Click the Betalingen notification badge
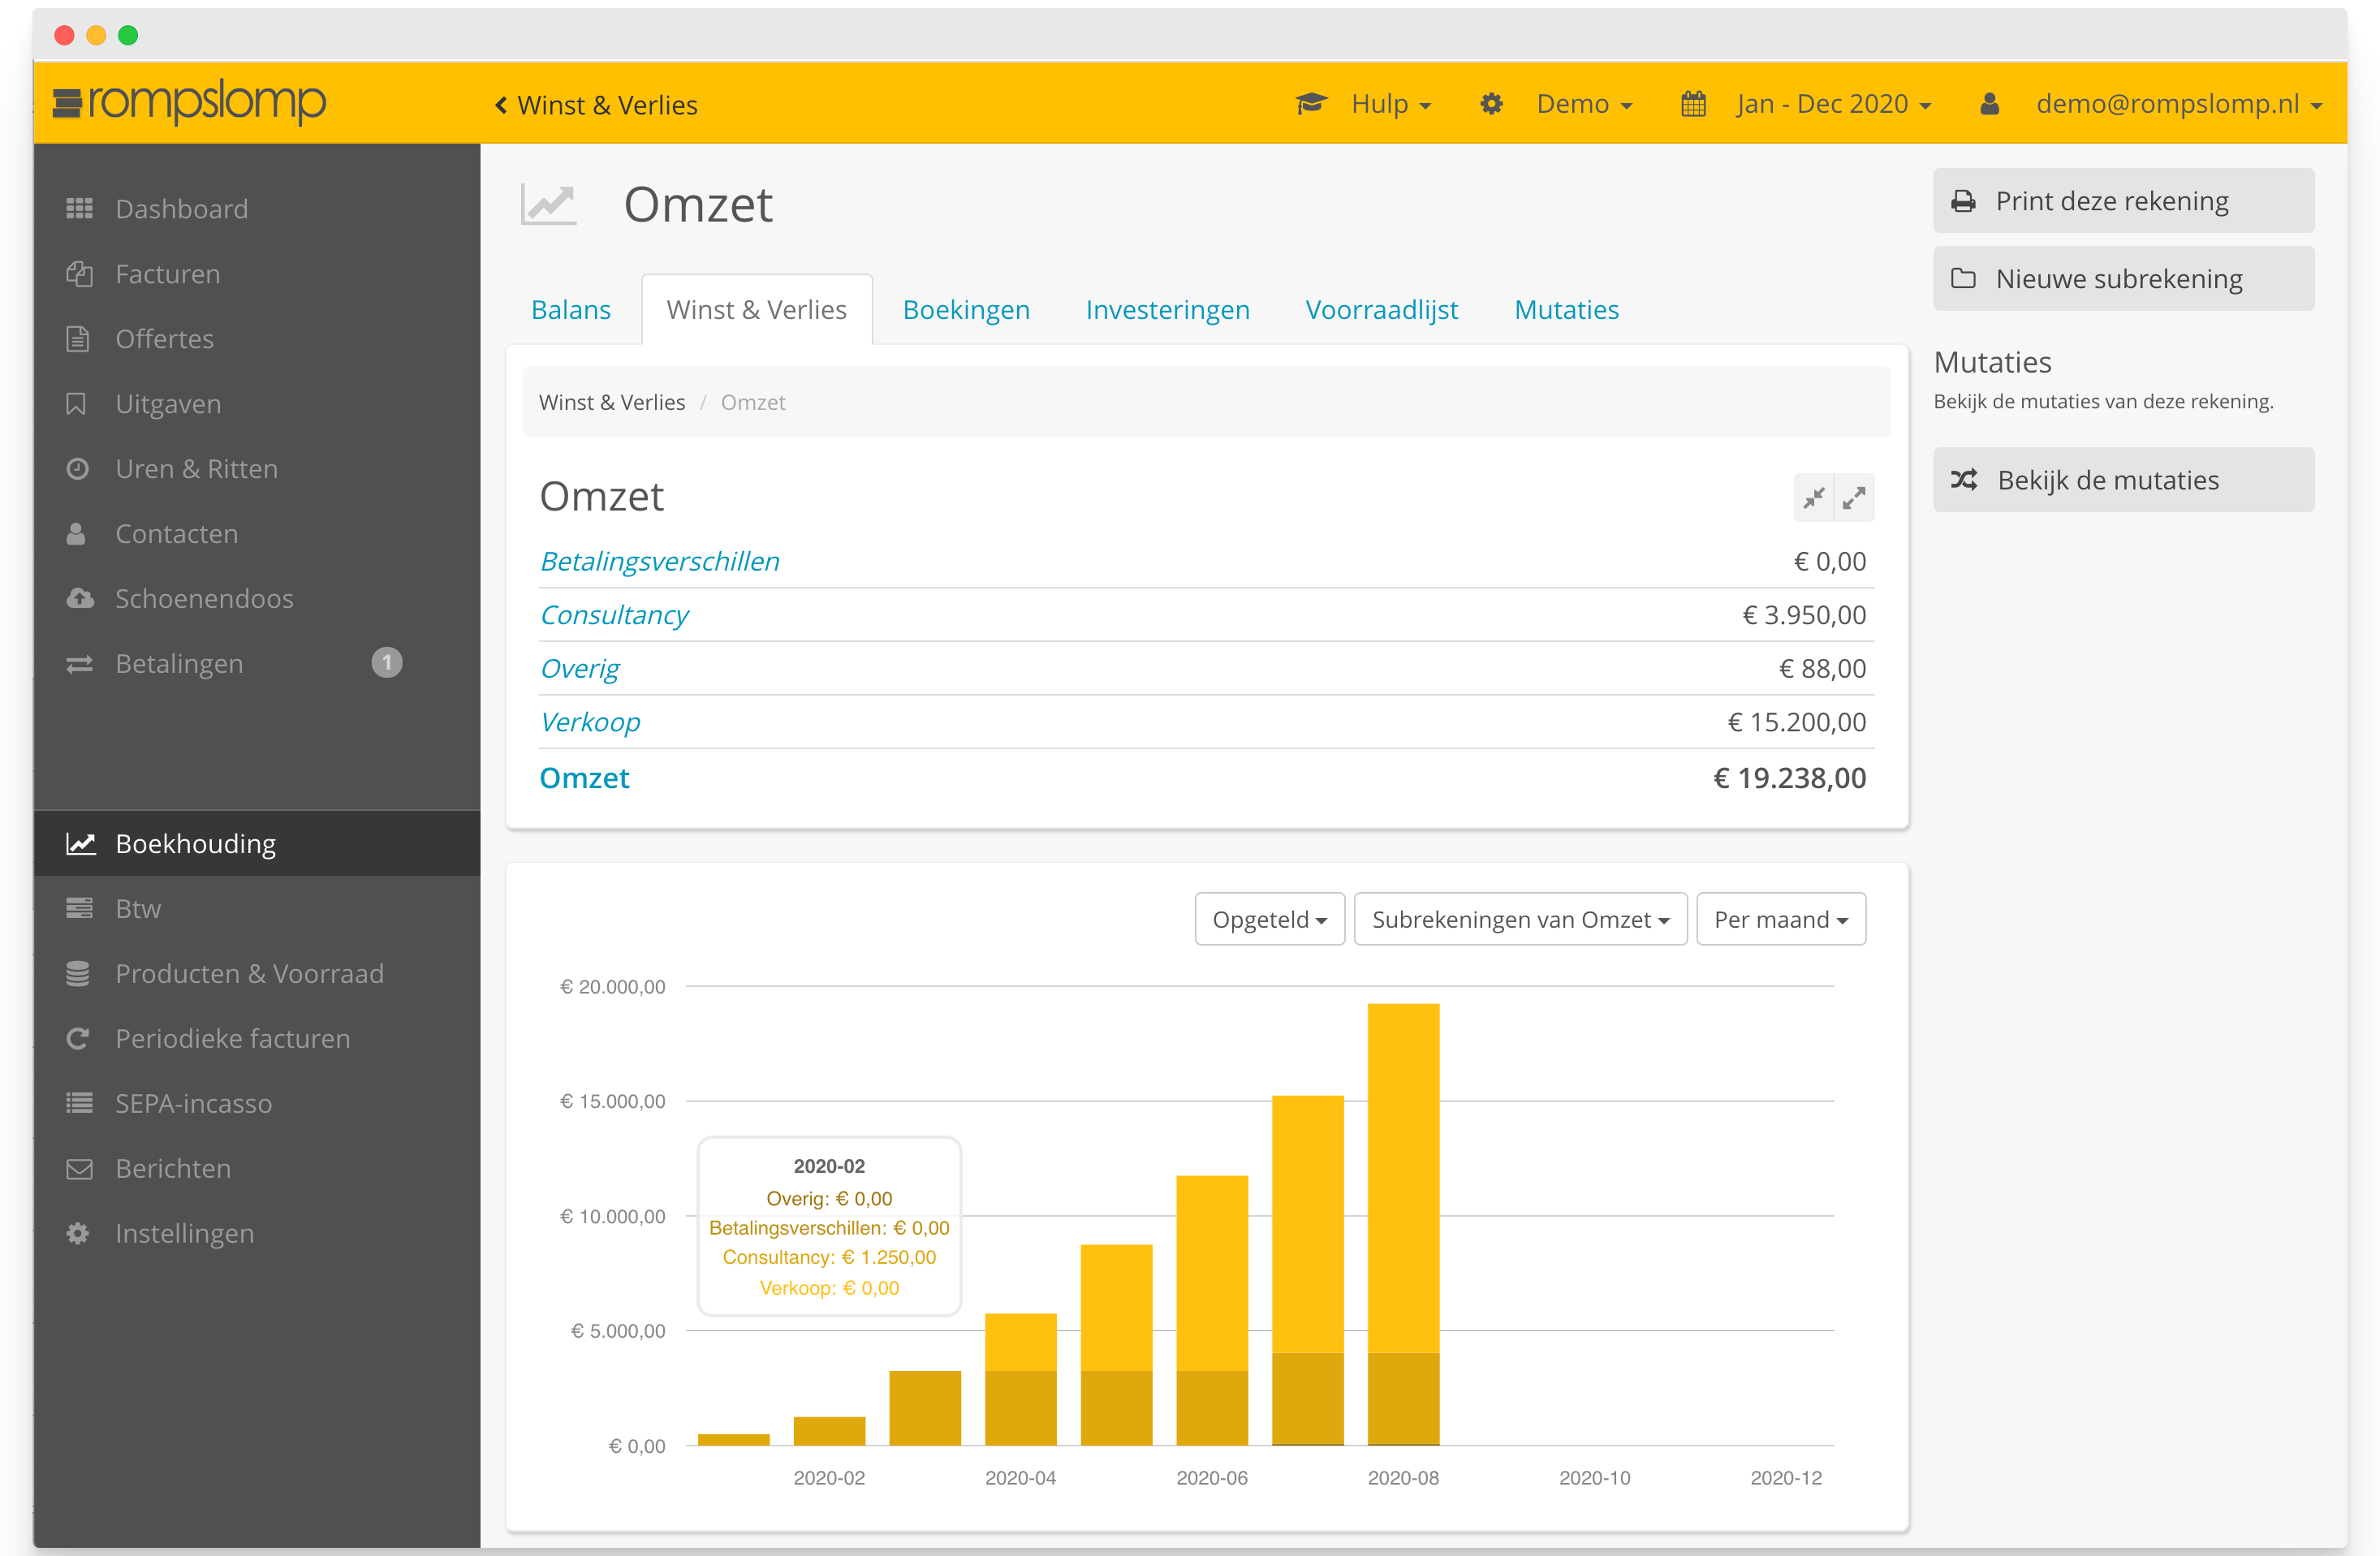This screenshot has height=1556, width=2380. (x=387, y=663)
